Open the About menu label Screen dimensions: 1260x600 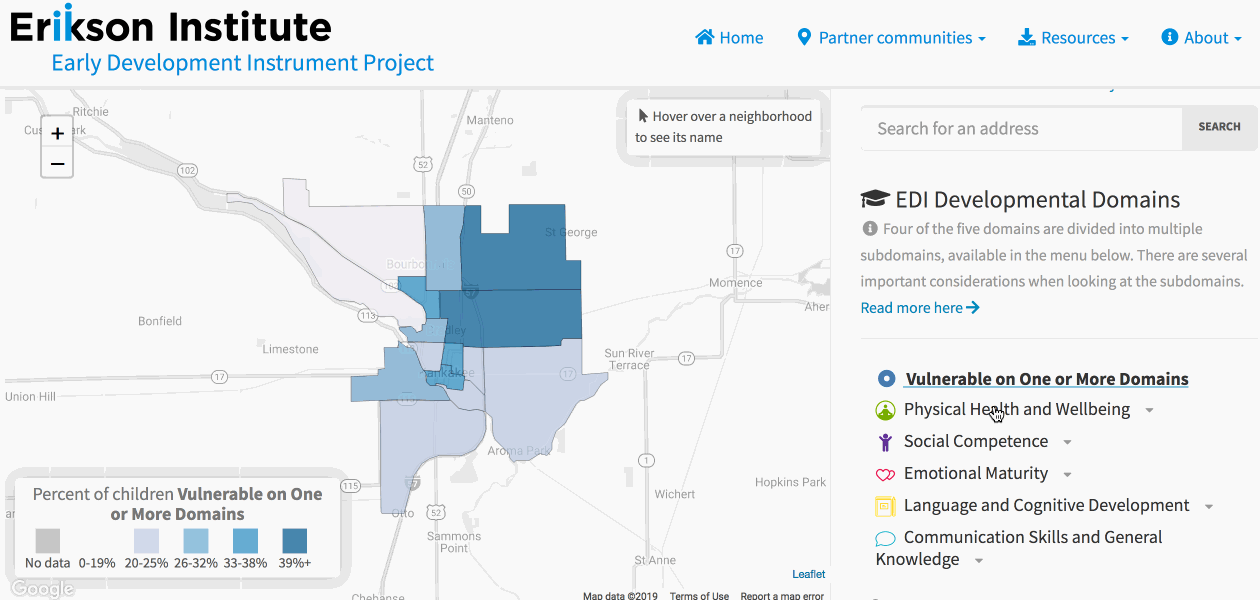pos(1206,38)
